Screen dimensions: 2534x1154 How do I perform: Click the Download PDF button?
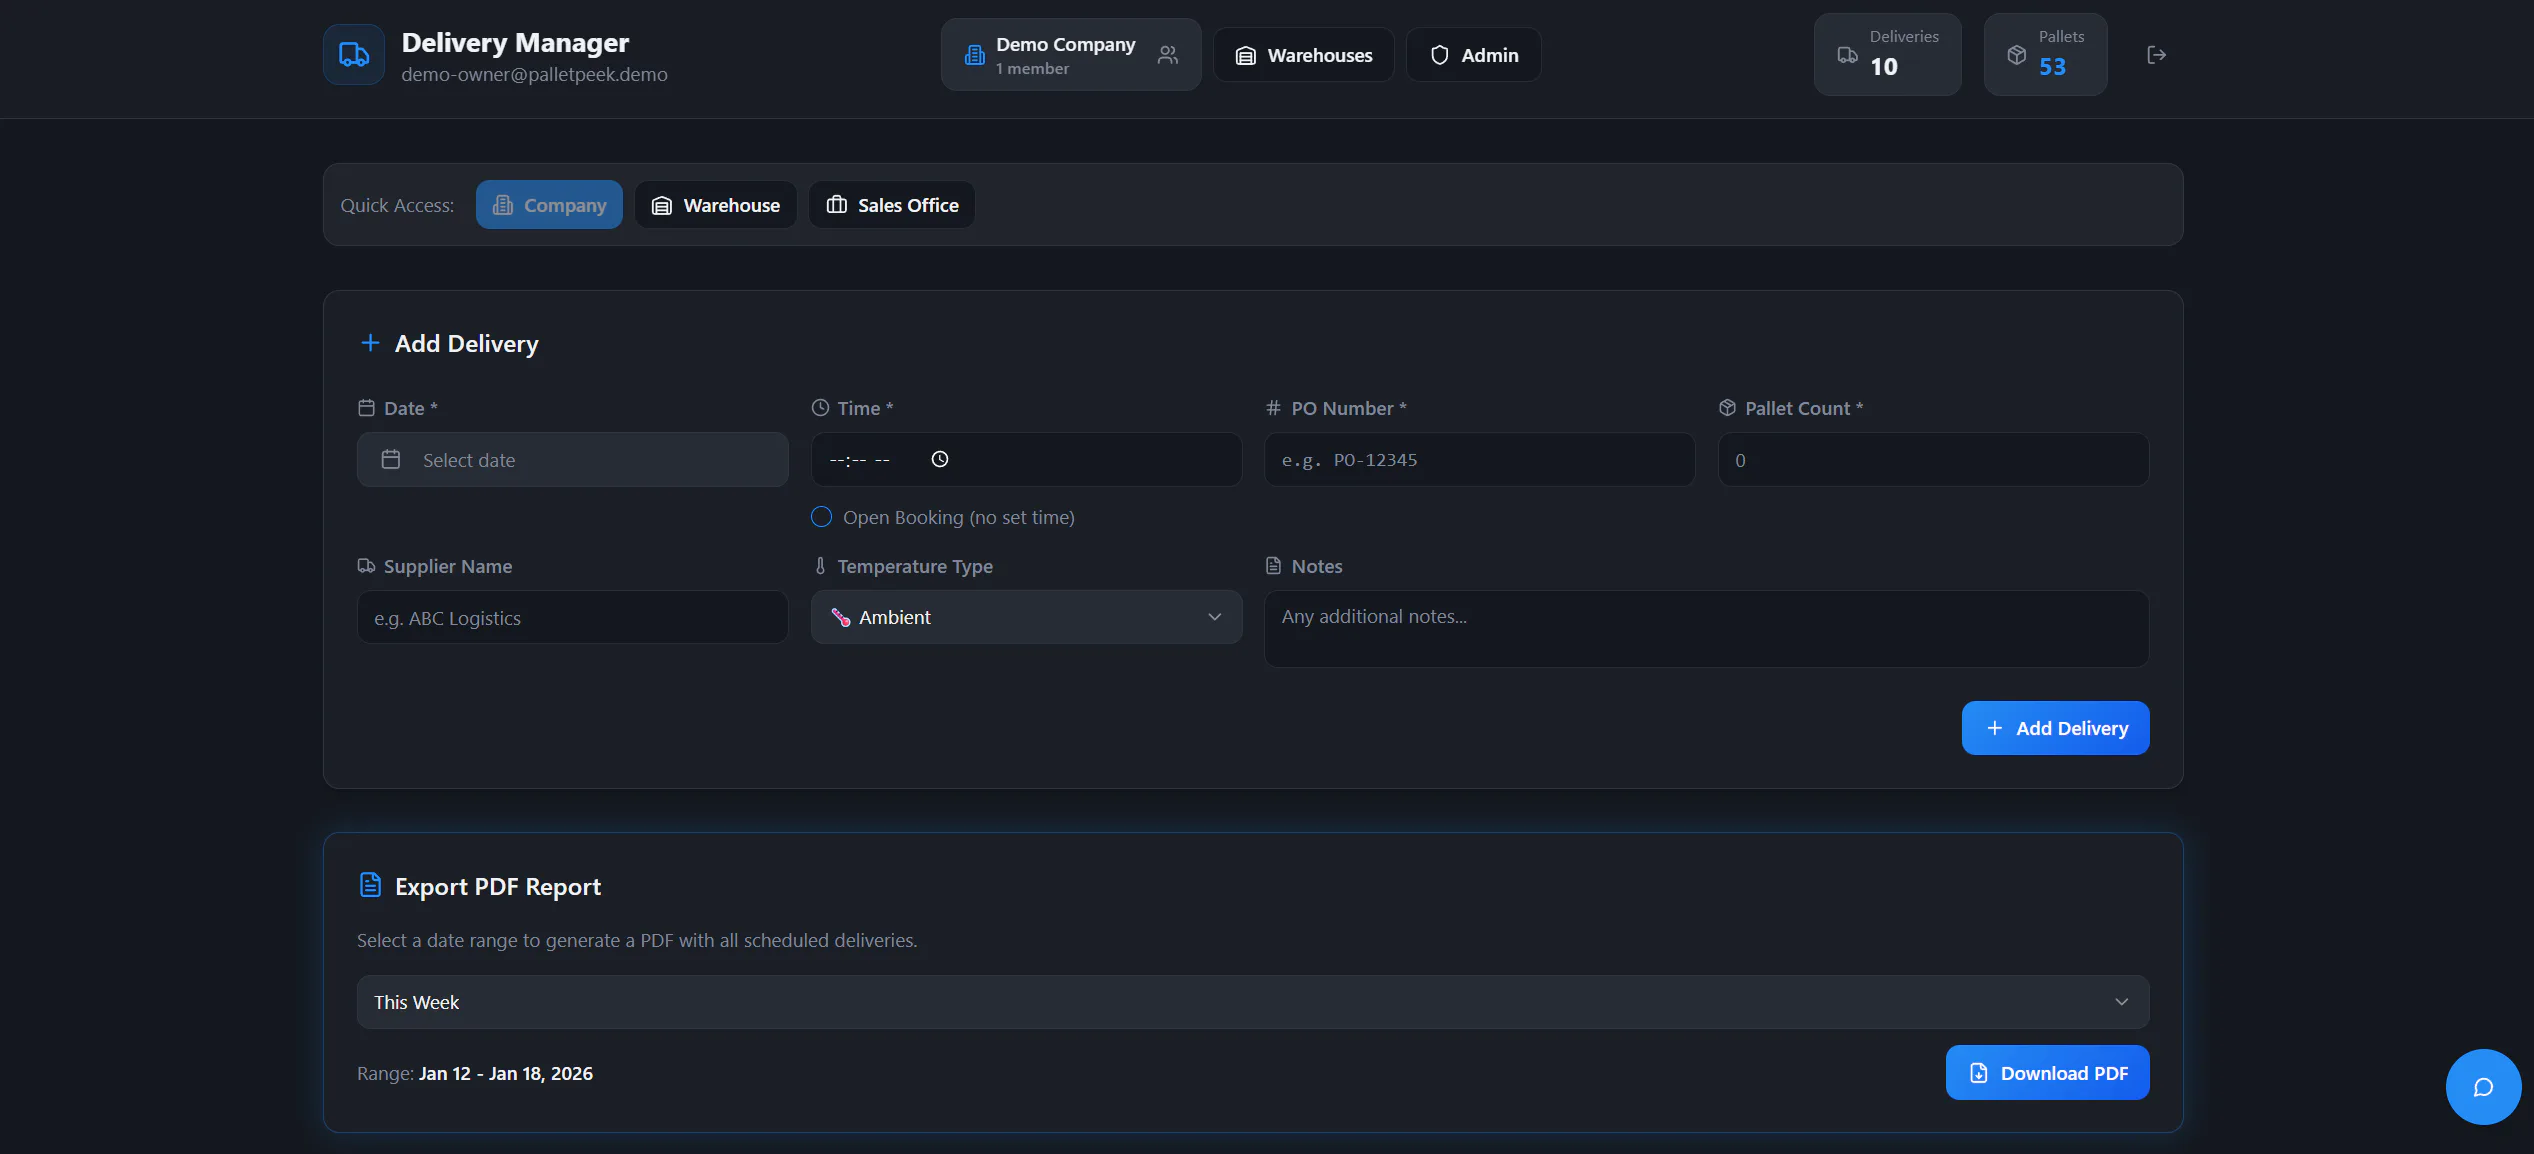click(x=2047, y=1073)
